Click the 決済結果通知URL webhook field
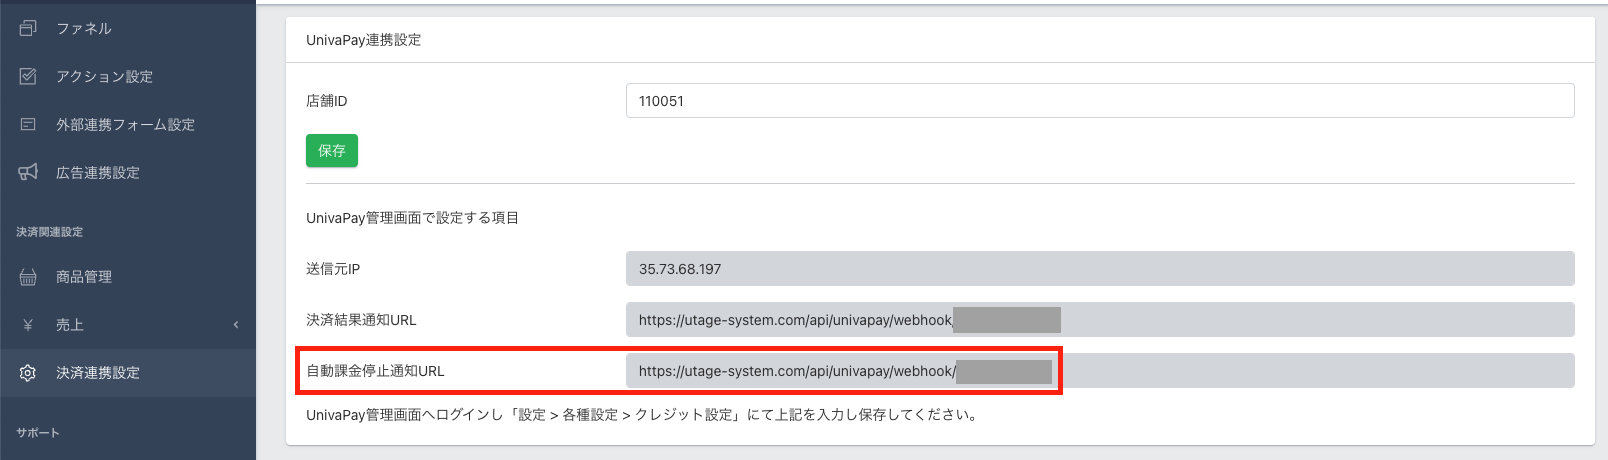The height and width of the screenshot is (460, 1608). point(1099,320)
